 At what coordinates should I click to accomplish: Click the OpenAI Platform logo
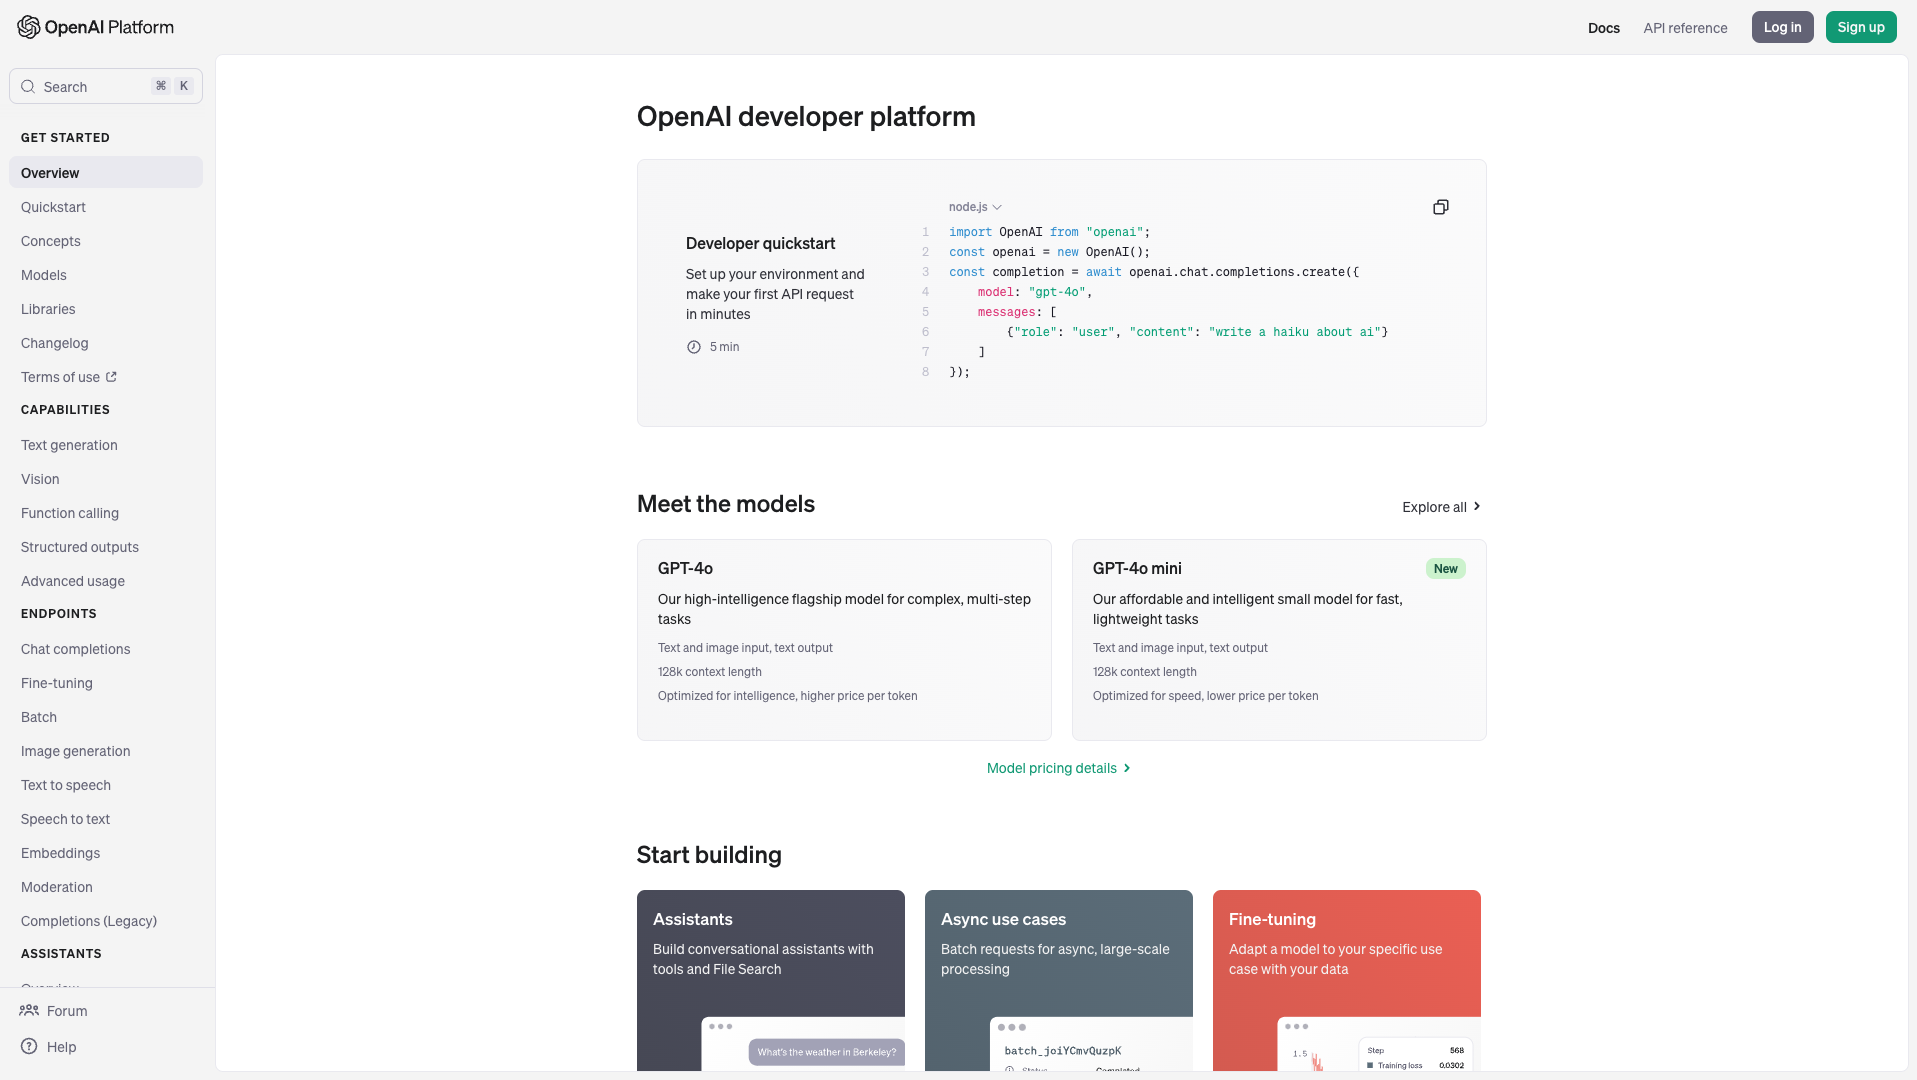click(95, 27)
